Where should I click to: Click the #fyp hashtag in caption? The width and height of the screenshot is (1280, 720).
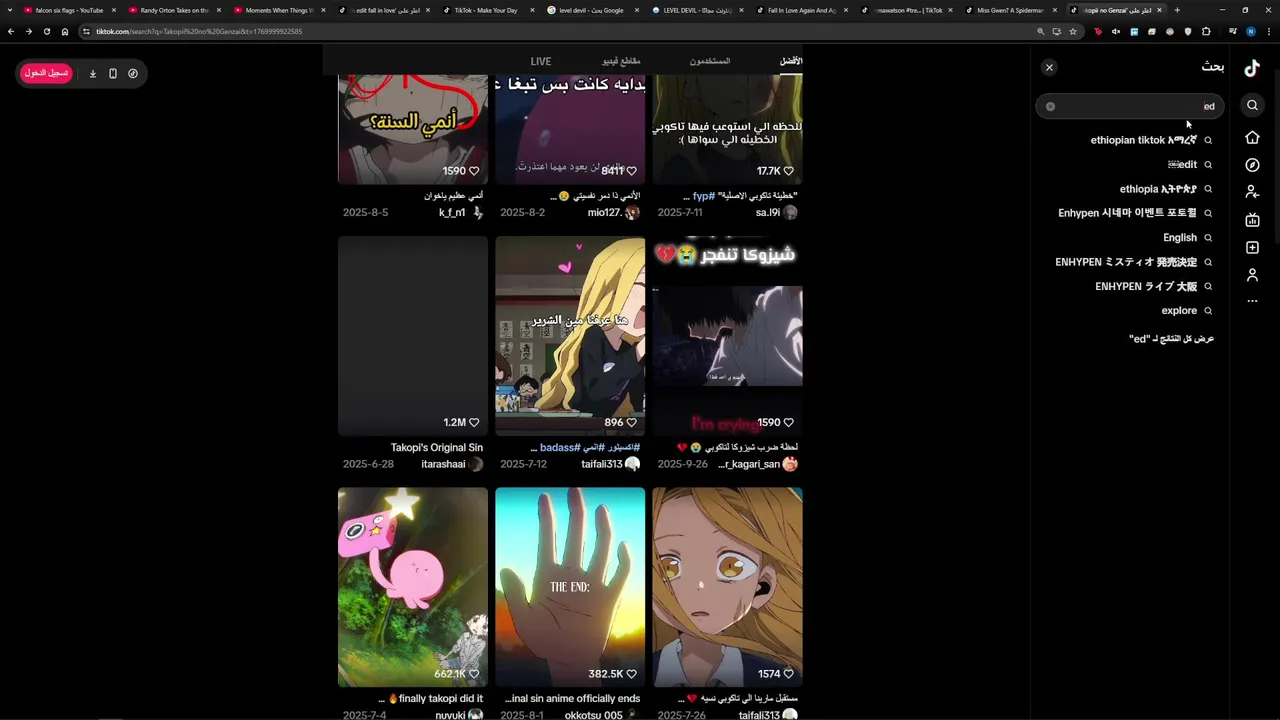pyautogui.click(x=704, y=196)
